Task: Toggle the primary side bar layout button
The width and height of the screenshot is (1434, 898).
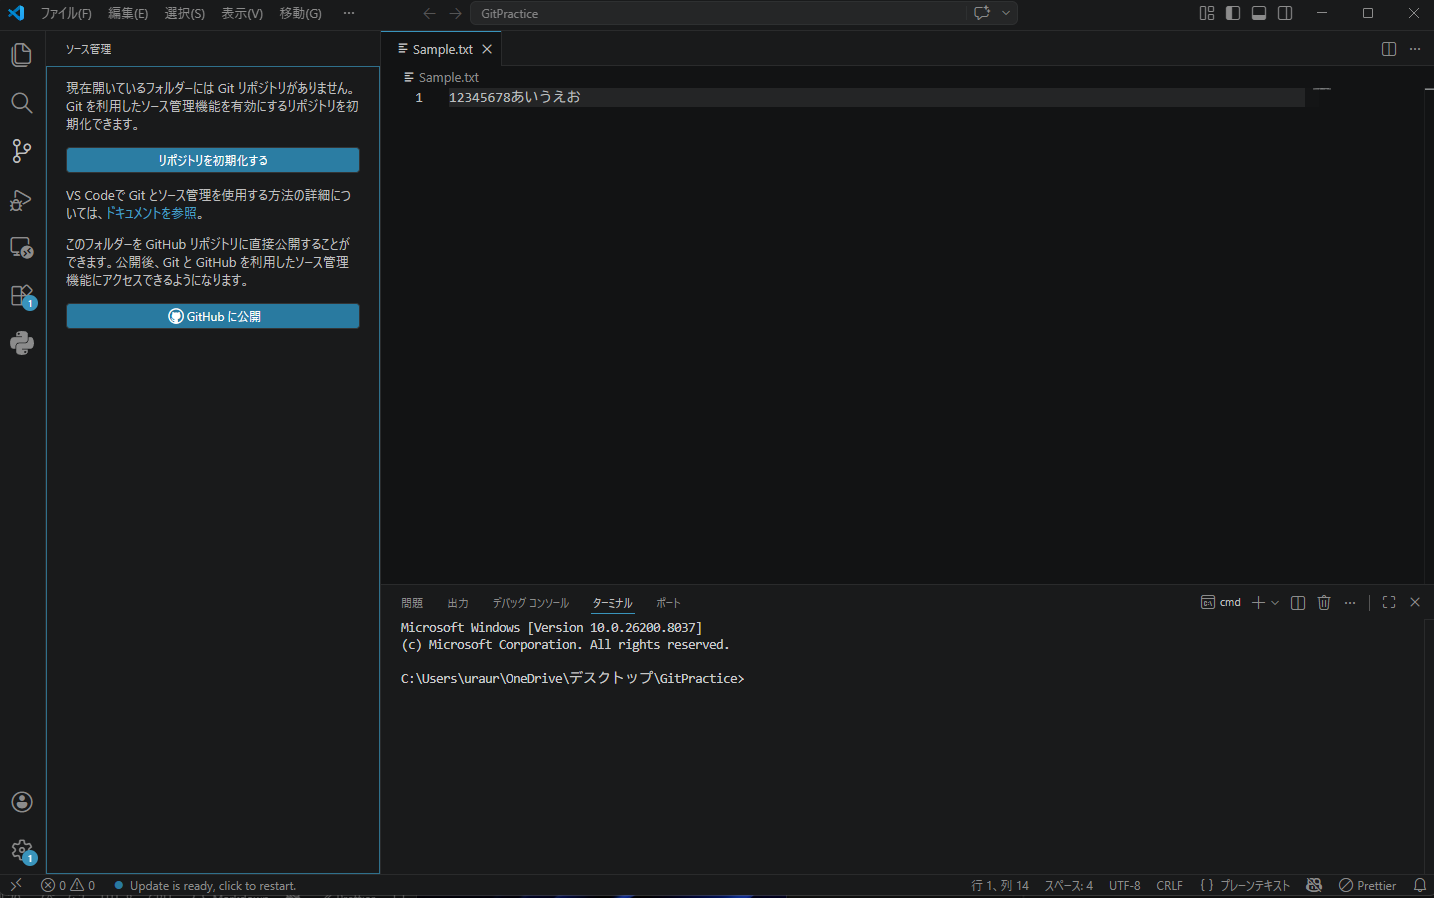Action: [x=1233, y=13]
